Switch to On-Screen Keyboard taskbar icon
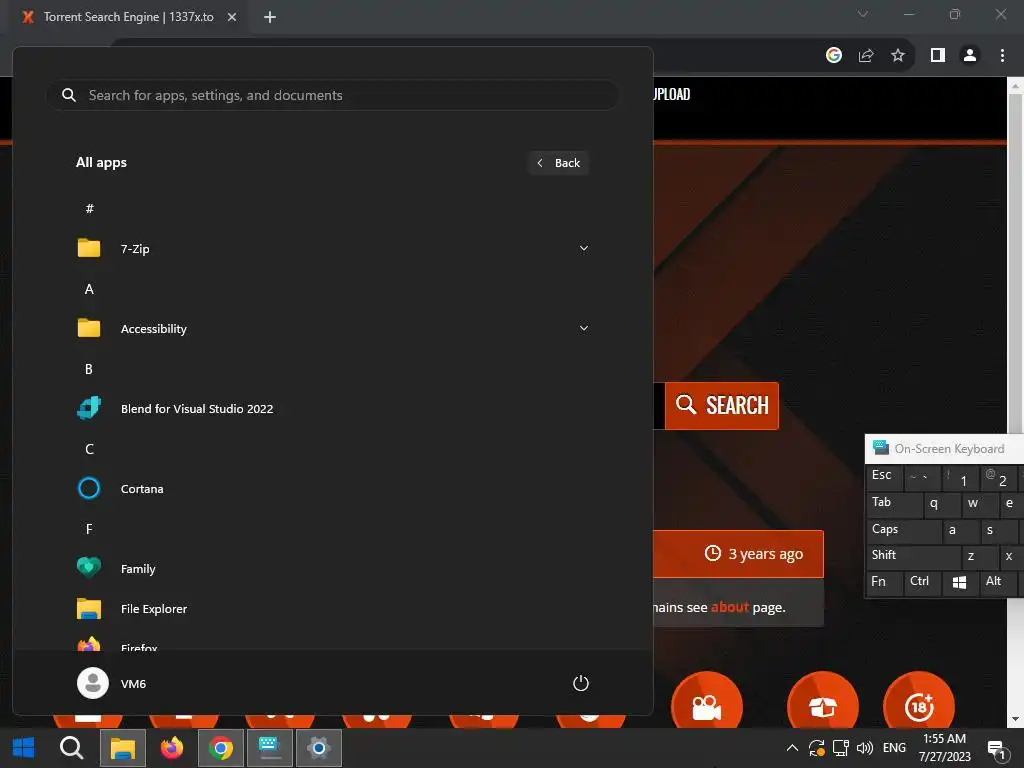The width and height of the screenshot is (1024, 768). (270, 748)
